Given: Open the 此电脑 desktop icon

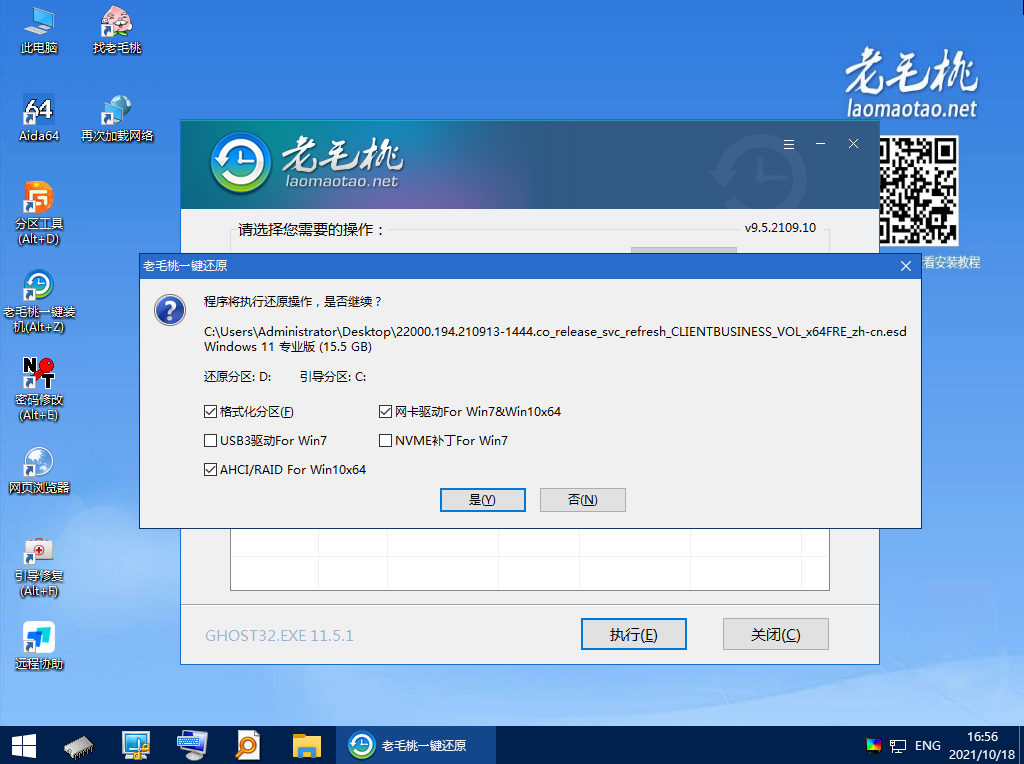Looking at the screenshot, I should [x=39, y=30].
